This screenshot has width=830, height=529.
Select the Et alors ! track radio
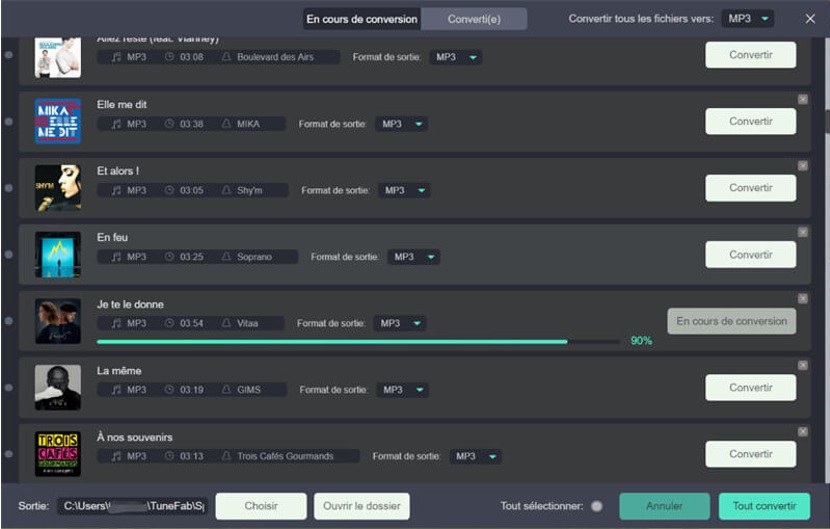8,187
